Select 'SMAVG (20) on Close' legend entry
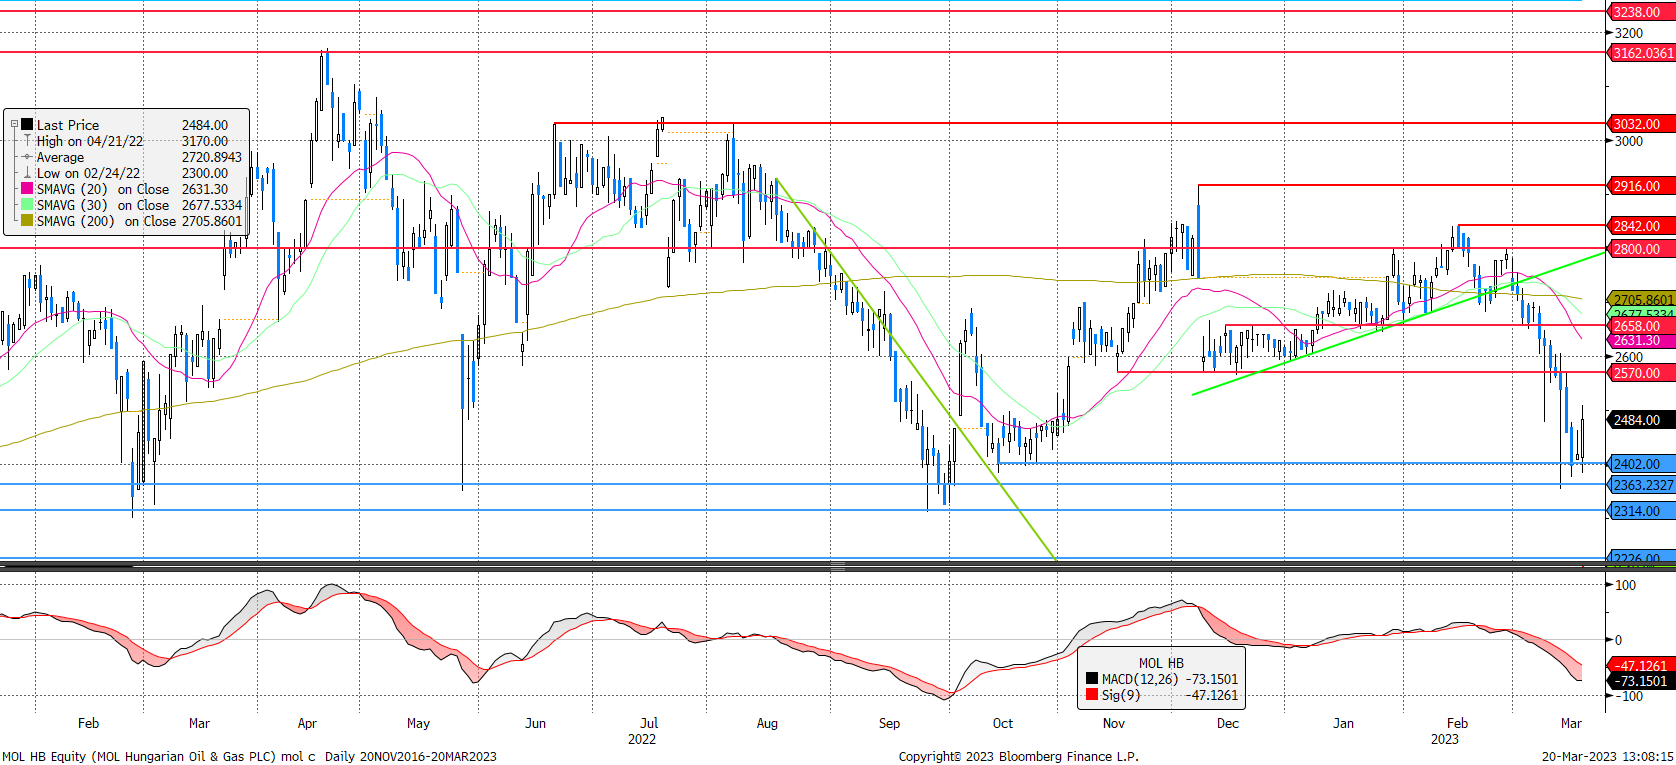This screenshot has height=765, width=1676. click(x=103, y=189)
